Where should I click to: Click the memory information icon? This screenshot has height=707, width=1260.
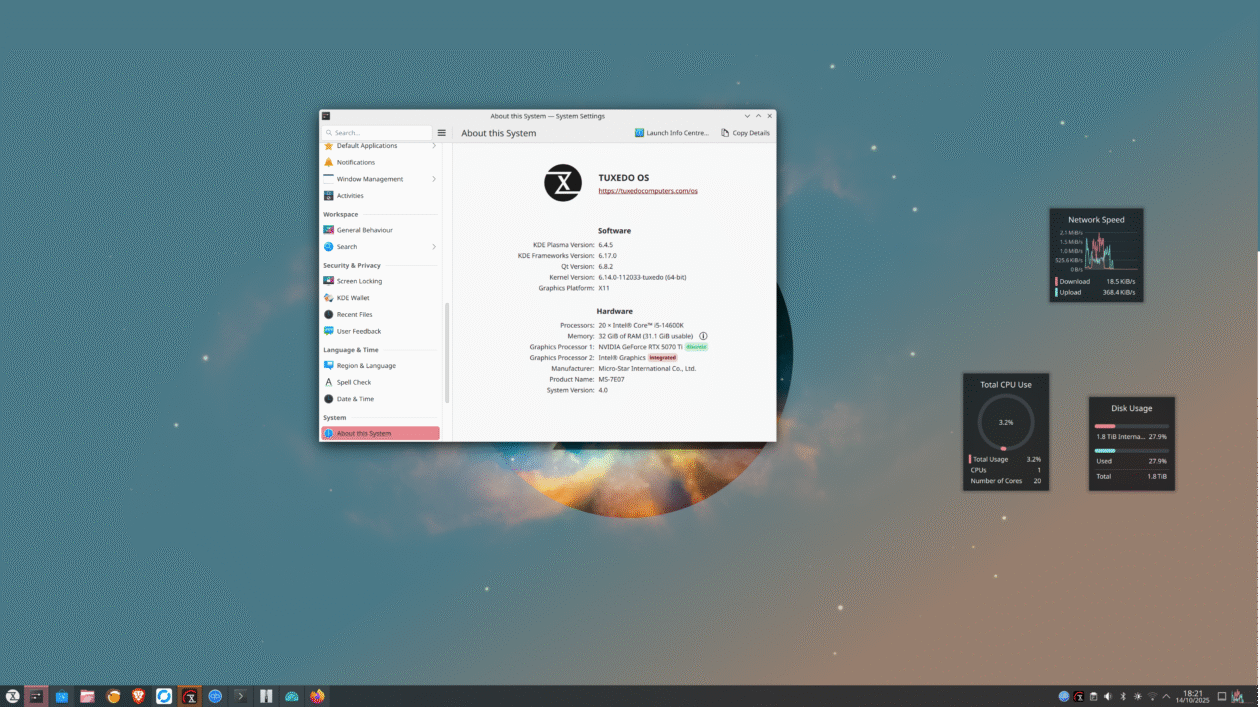[703, 336]
